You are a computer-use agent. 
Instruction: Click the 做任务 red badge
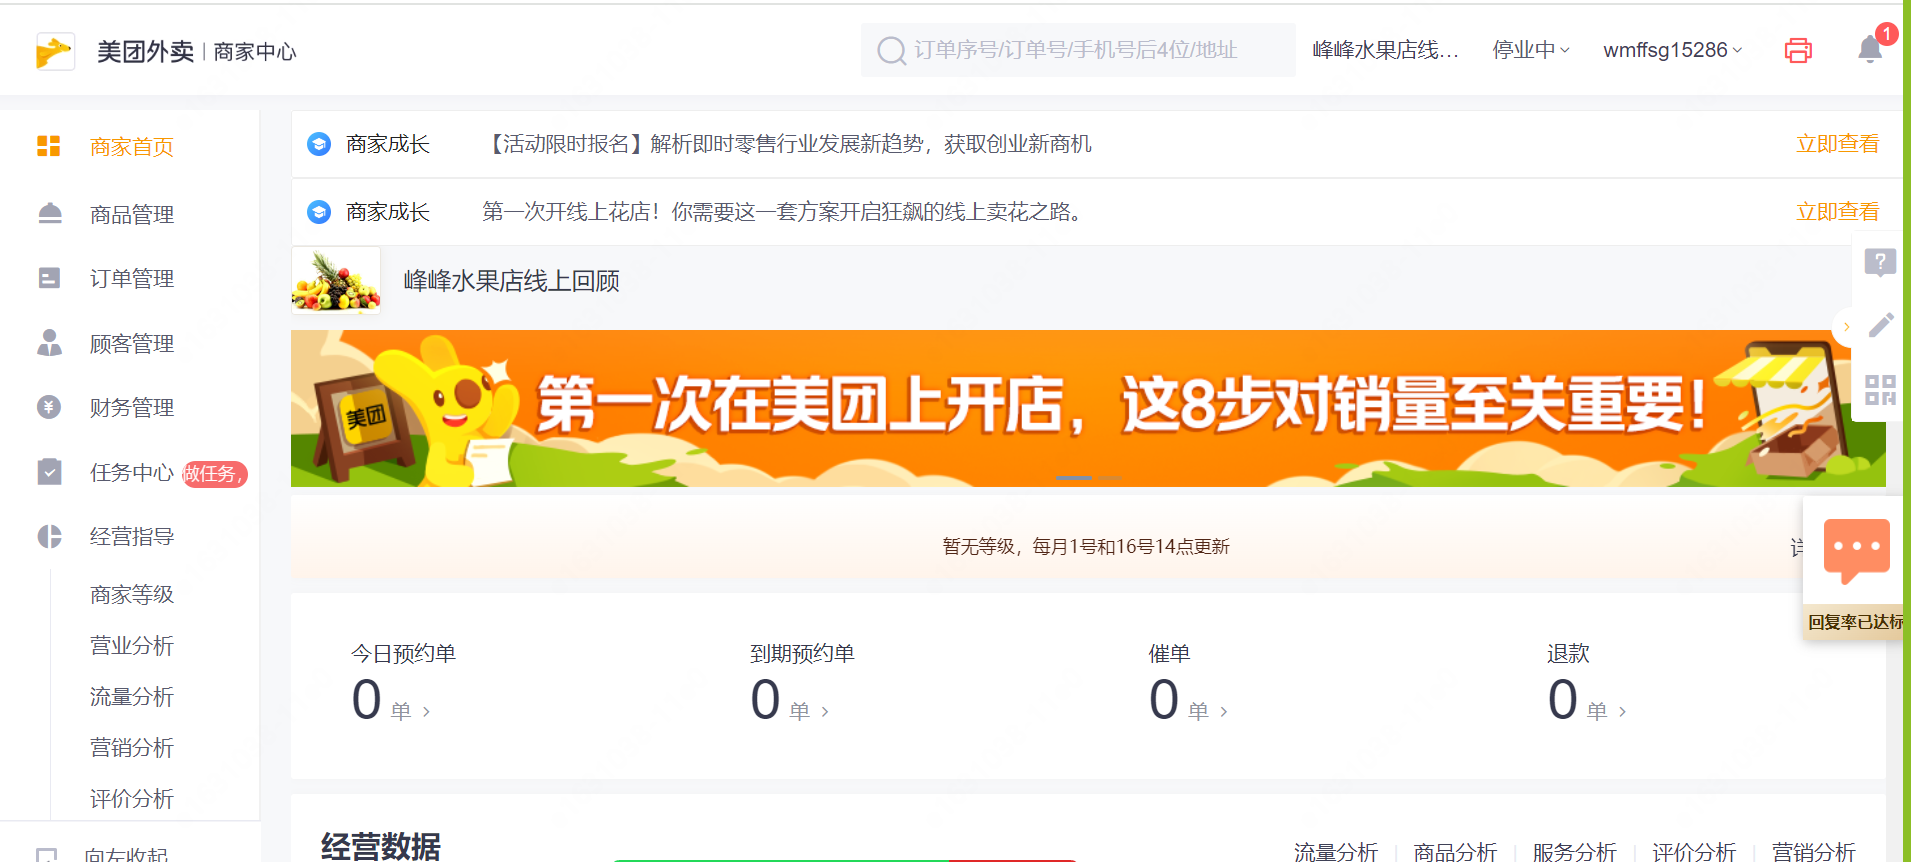click(x=214, y=473)
